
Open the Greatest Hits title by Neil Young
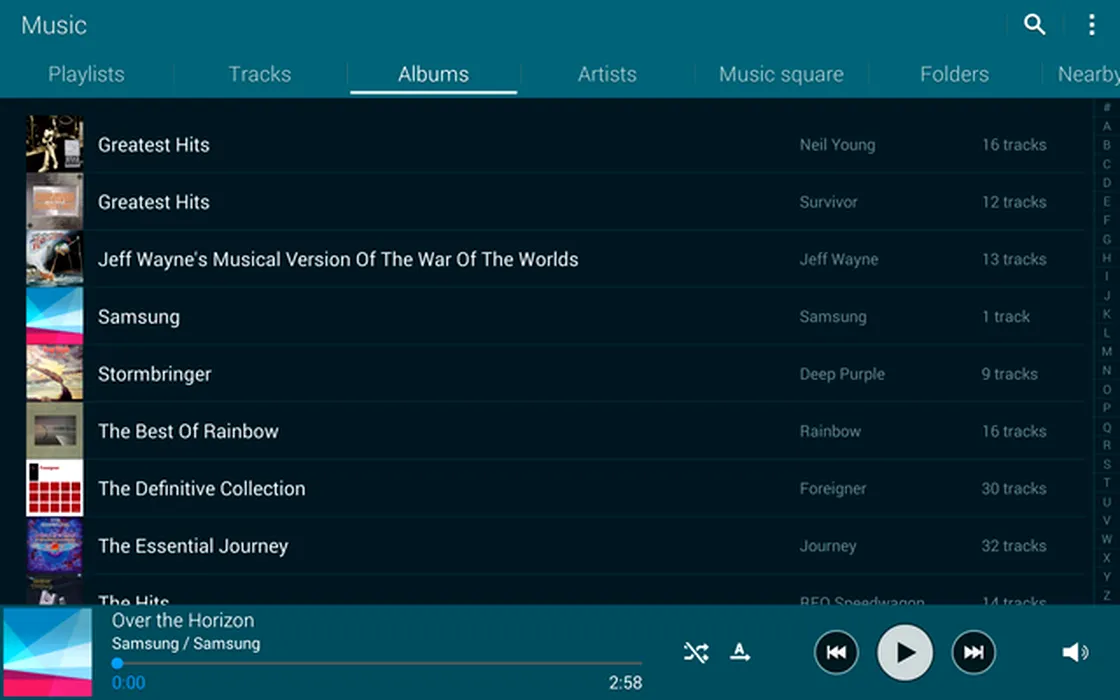point(154,145)
